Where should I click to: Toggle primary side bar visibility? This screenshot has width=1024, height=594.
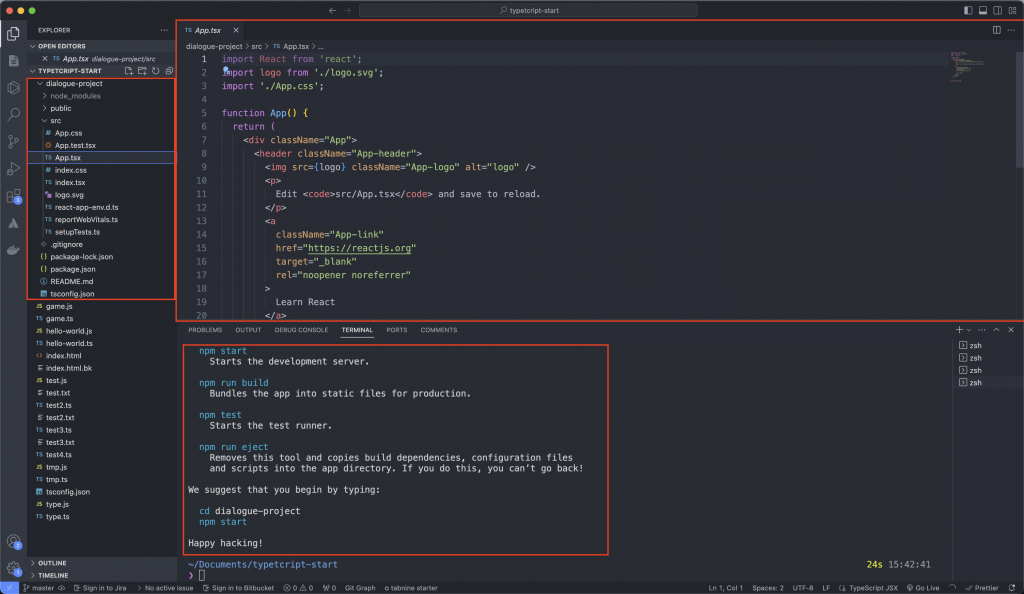coord(968,10)
